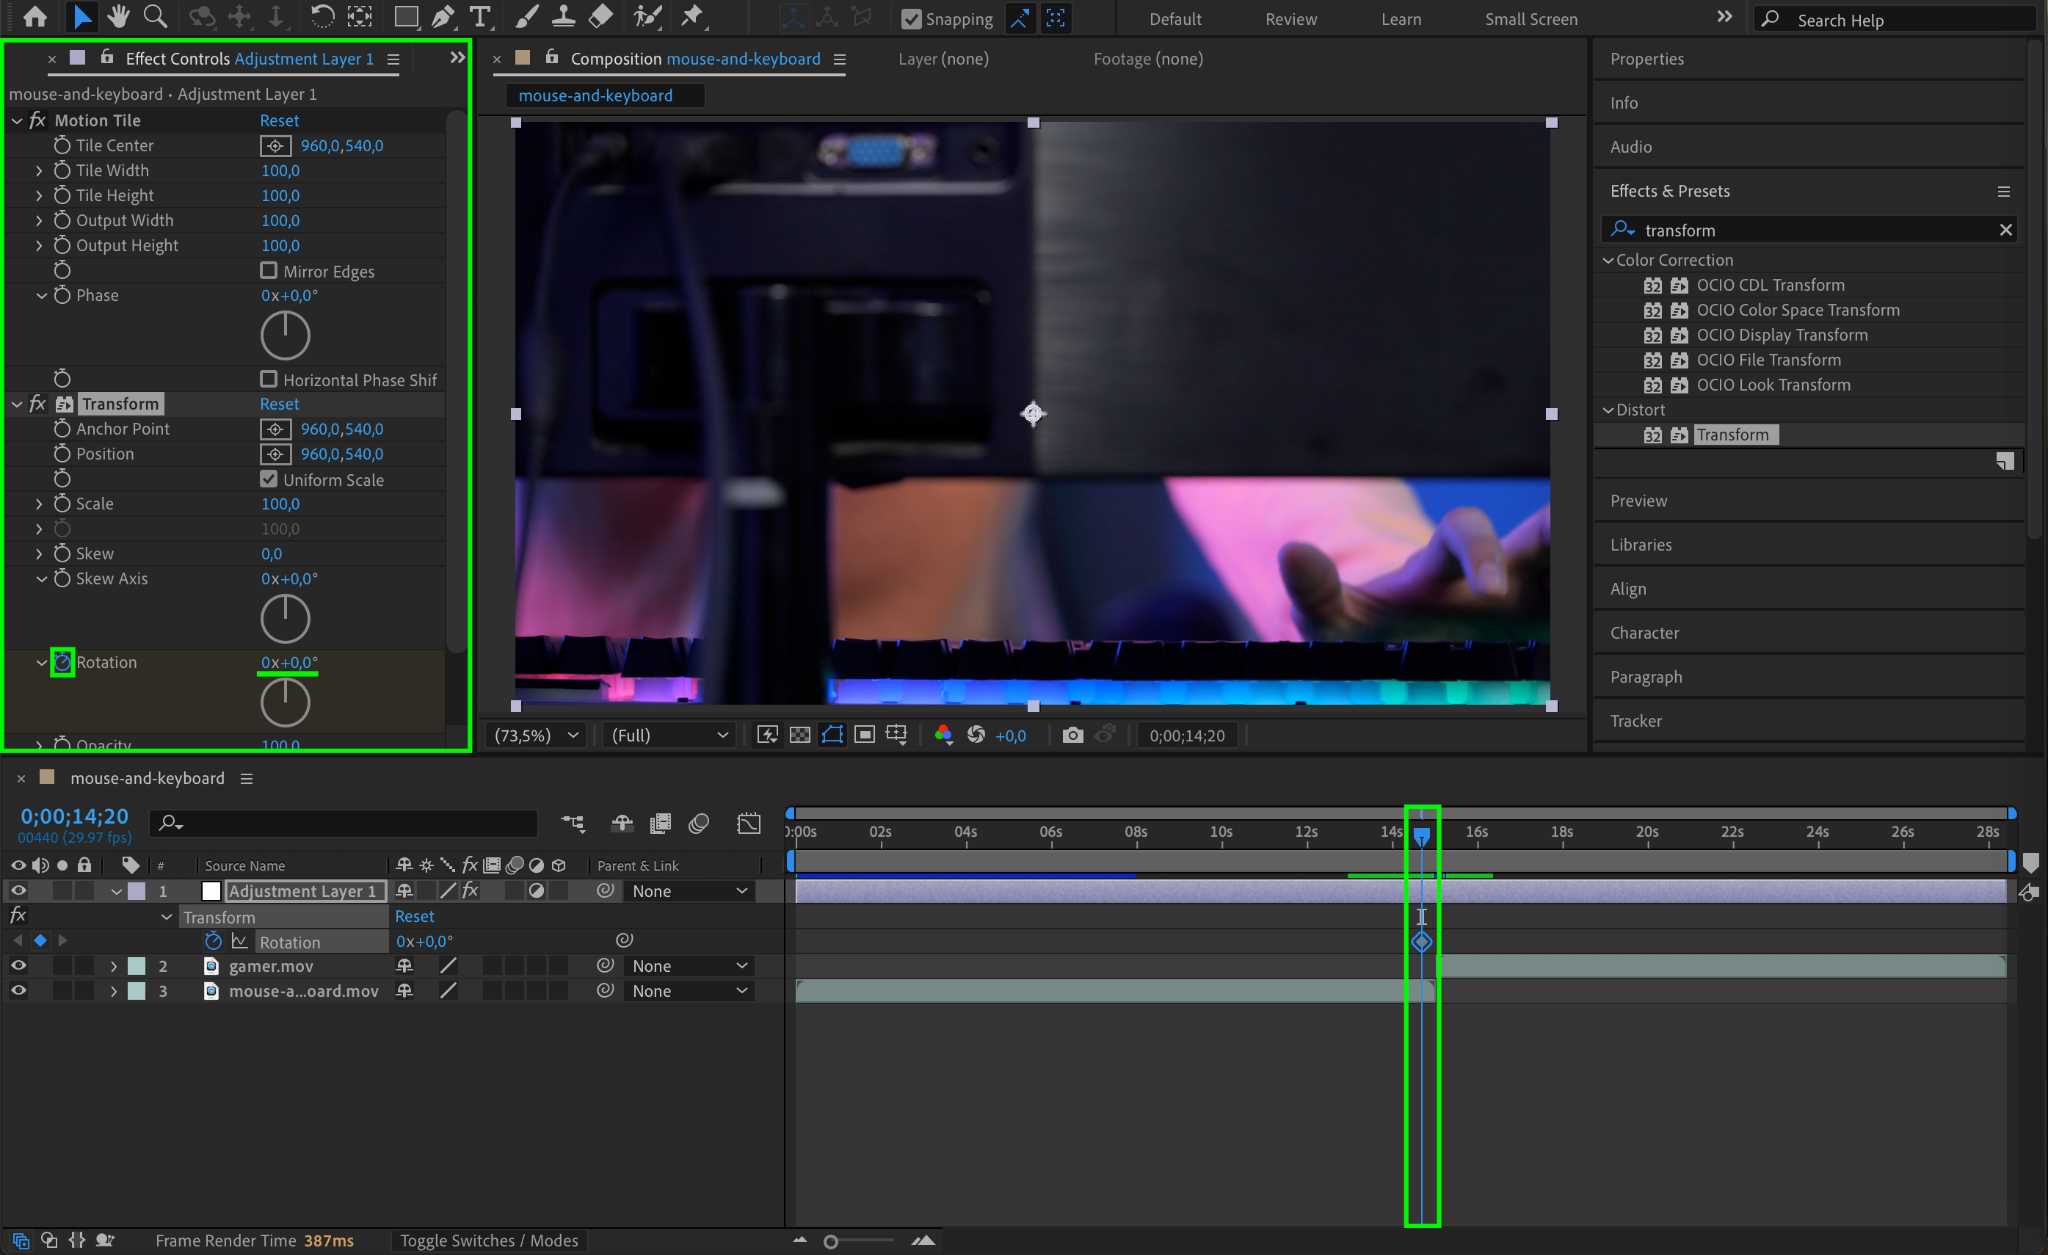Image resolution: width=2048 pixels, height=1255 pixels.
Task: Select the Zoom tool in toolbar
Action: click(155, 17)
